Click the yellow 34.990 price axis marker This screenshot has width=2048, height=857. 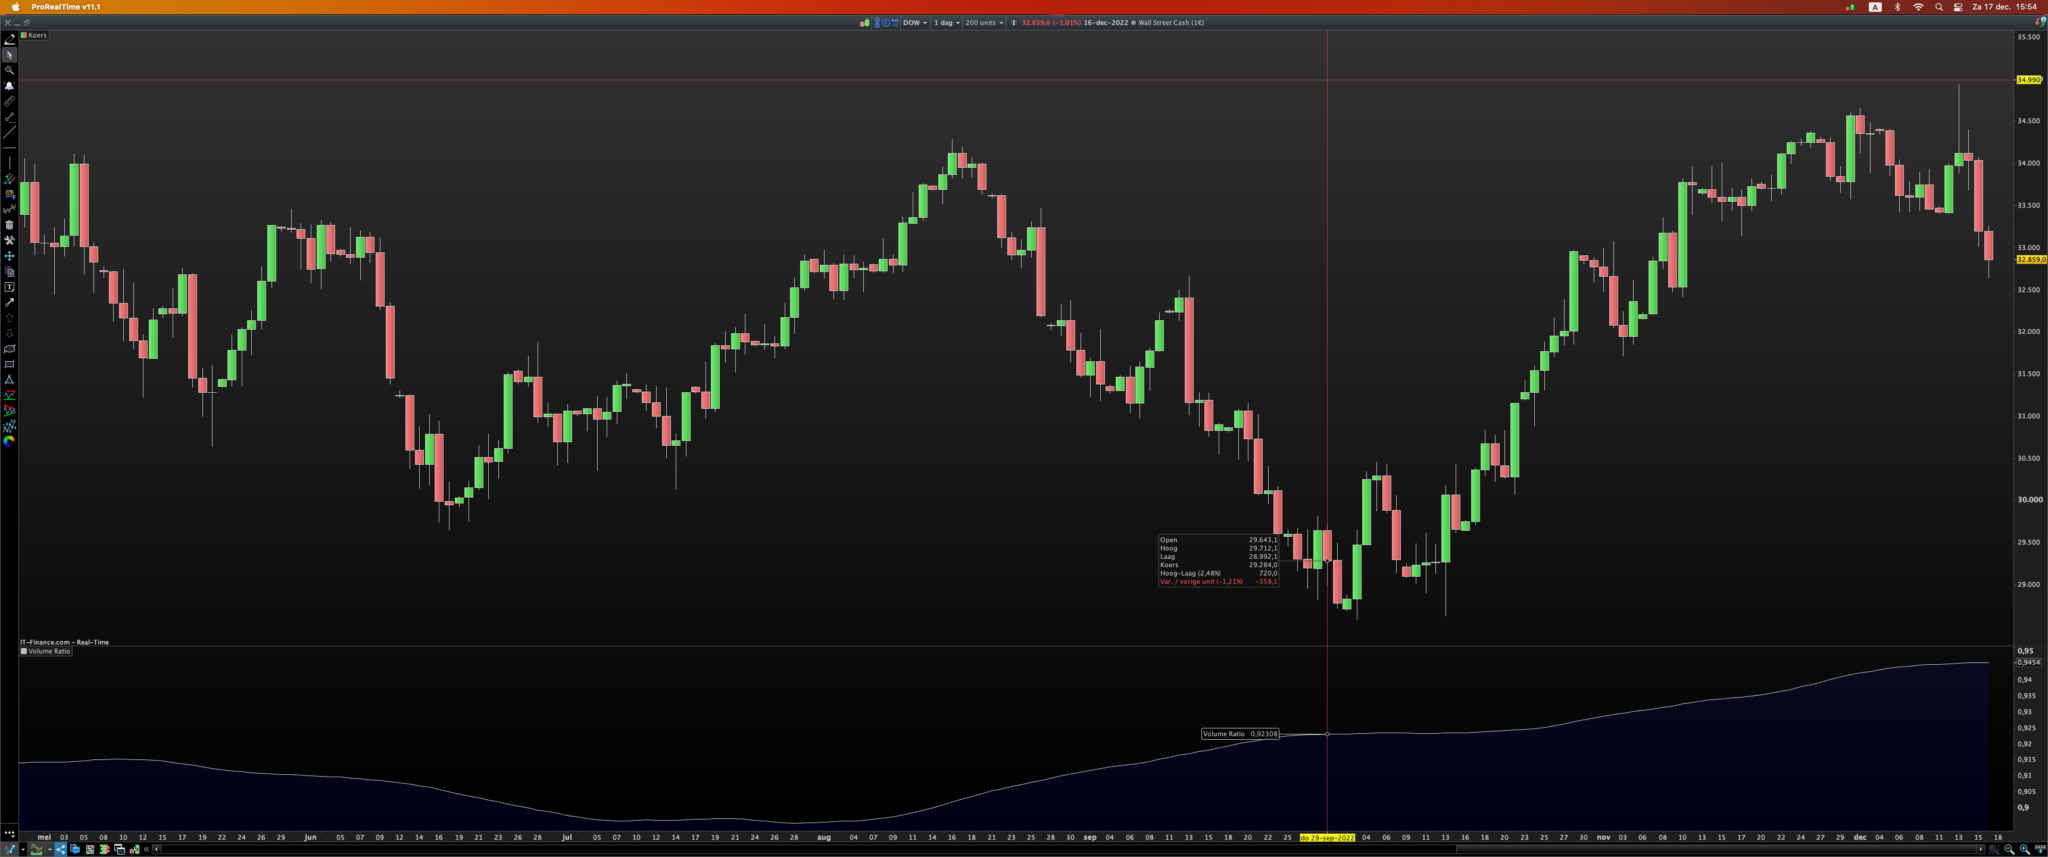[2029, 79]
